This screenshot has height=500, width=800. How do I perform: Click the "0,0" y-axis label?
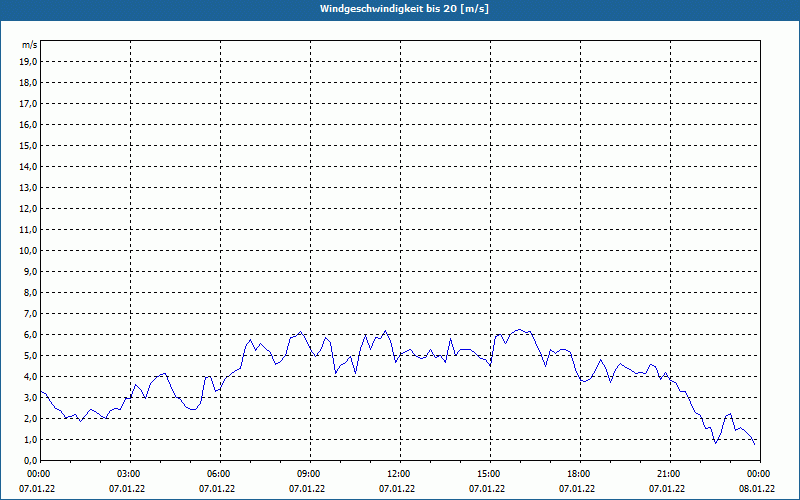coord(30,461)
